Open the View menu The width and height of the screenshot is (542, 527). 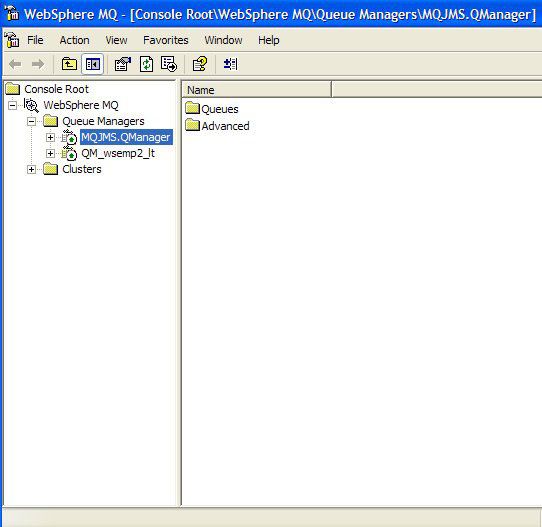click(116, 40)
